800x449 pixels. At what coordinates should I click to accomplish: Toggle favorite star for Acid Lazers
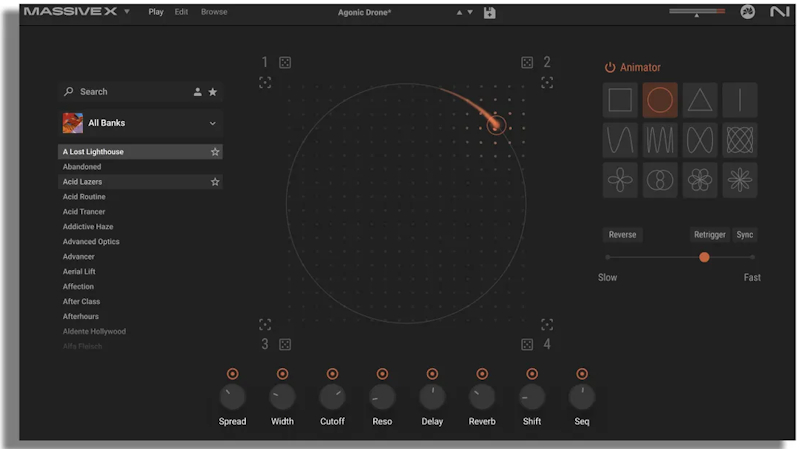tap(215, 182)
